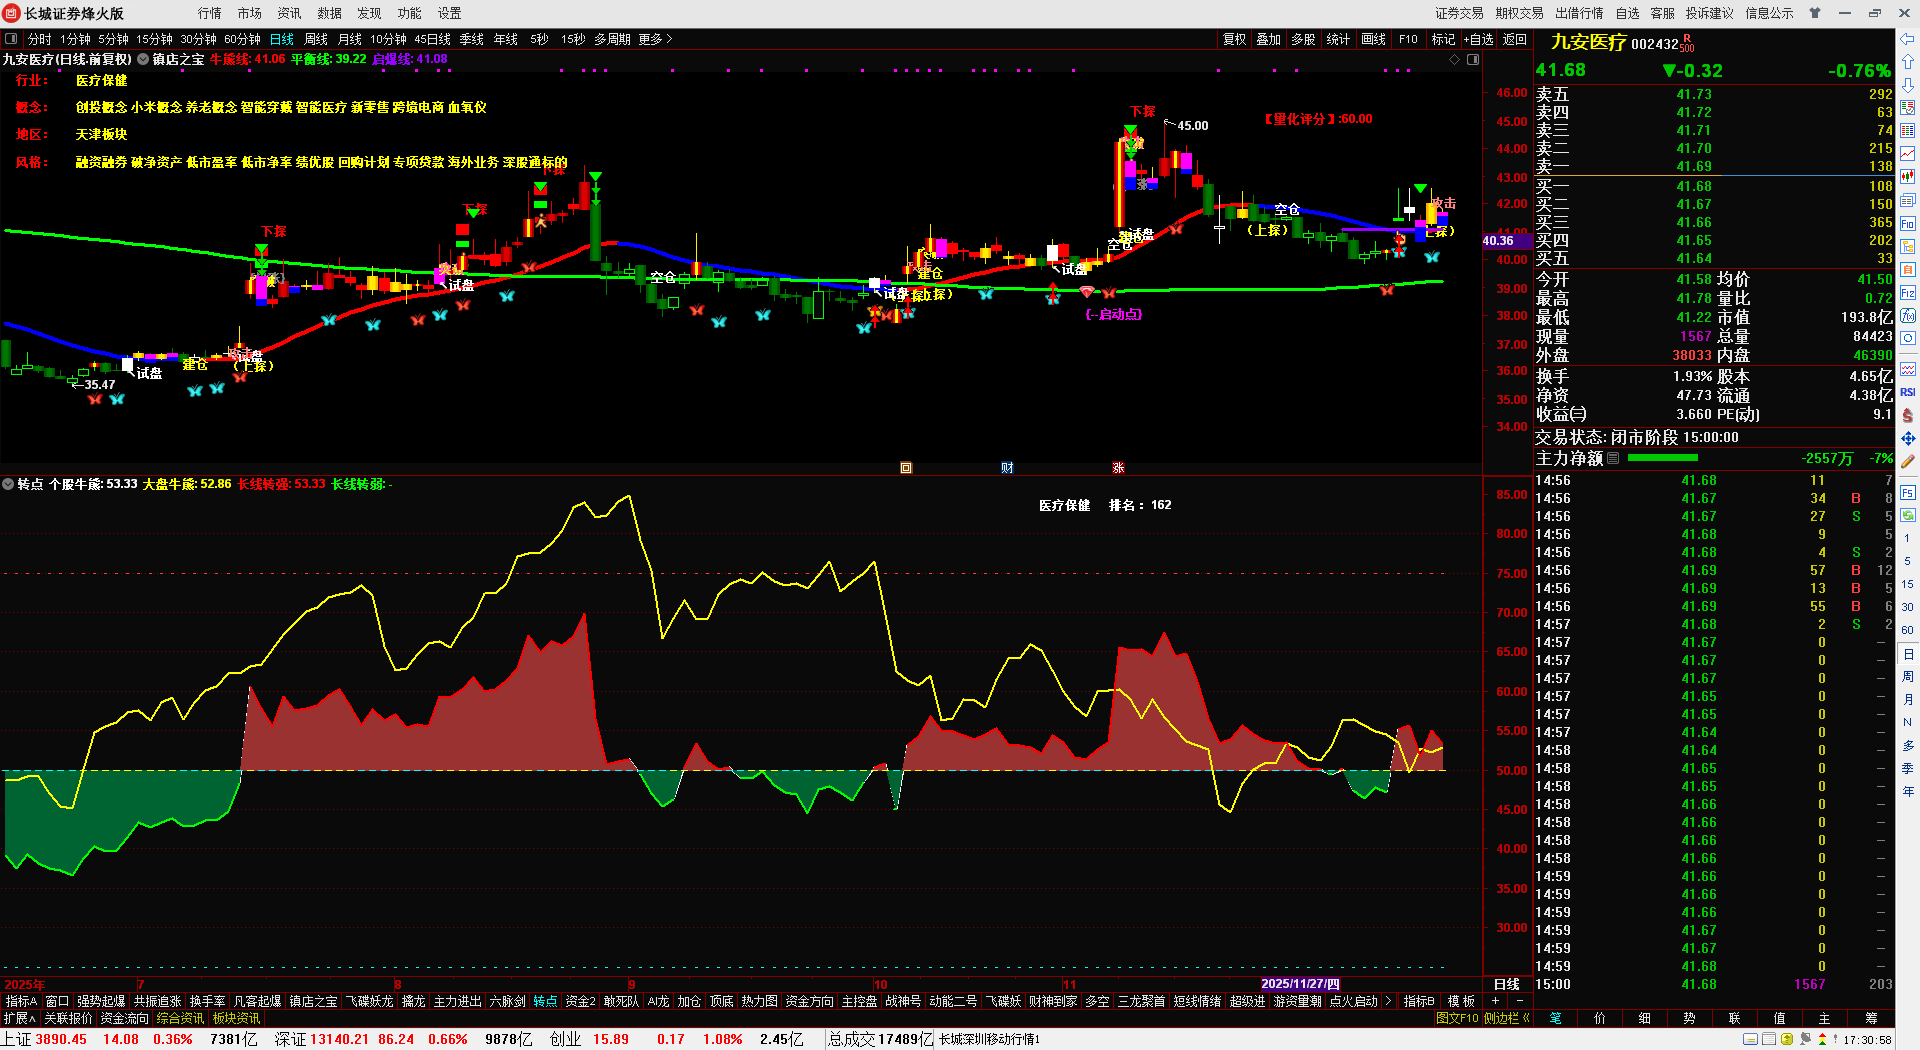Switch to the 周线 weekly tab
Screen dimensions: 1920x1050
(316, 39)
